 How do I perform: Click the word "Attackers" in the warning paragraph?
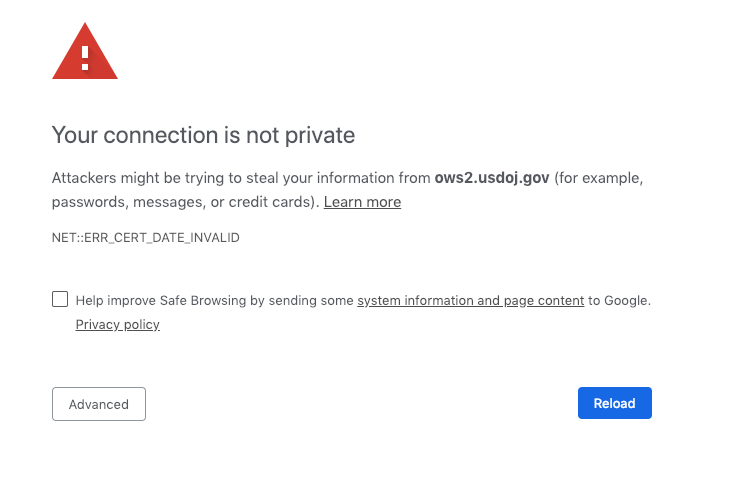[x=83, y=179]
